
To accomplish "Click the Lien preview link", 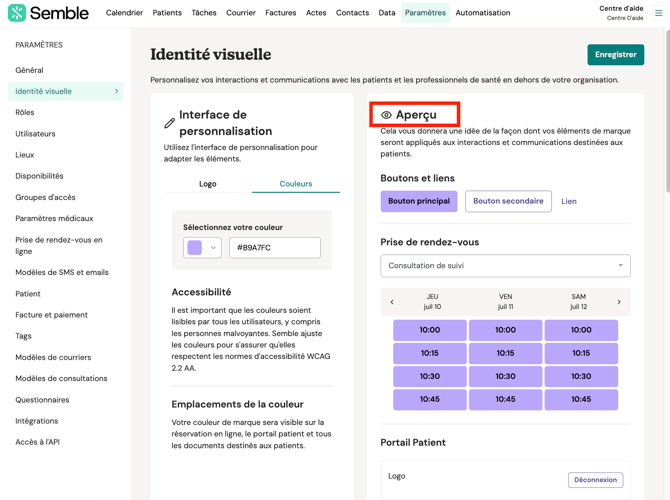I will [x=569, y=201].
